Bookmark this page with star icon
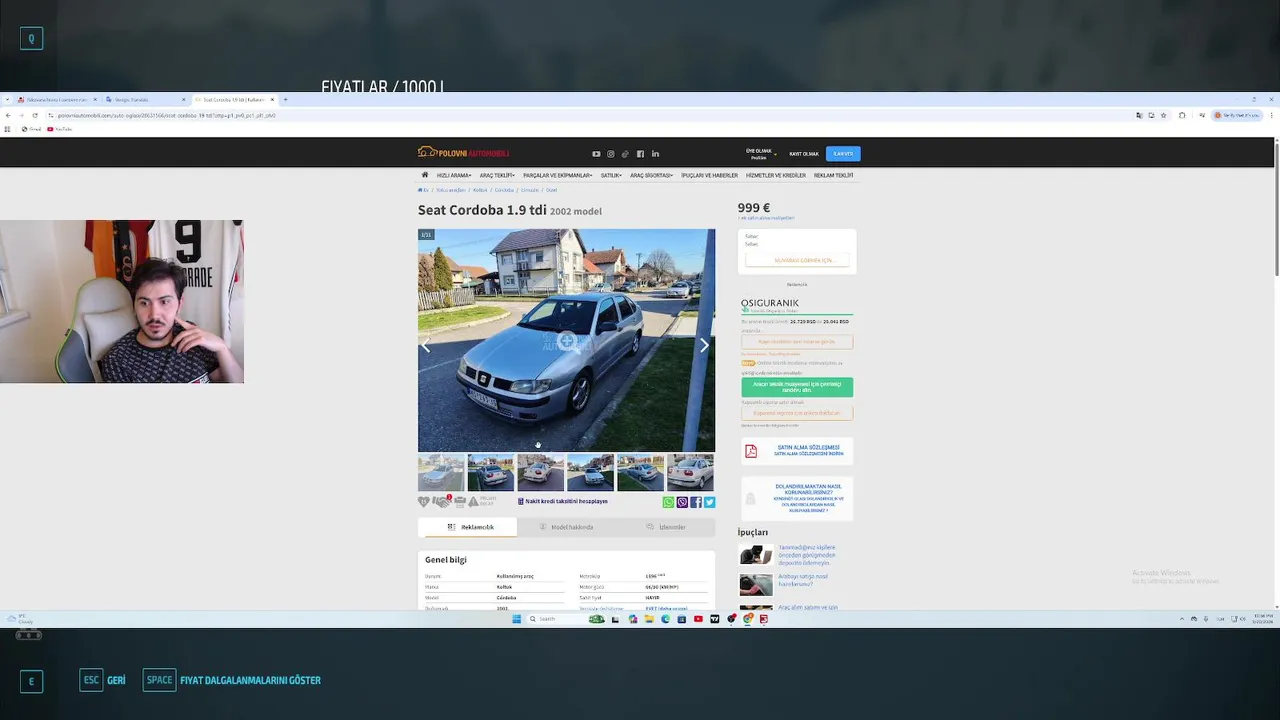This screenshot has width=1280, height=720. [x=1163, y=115]
